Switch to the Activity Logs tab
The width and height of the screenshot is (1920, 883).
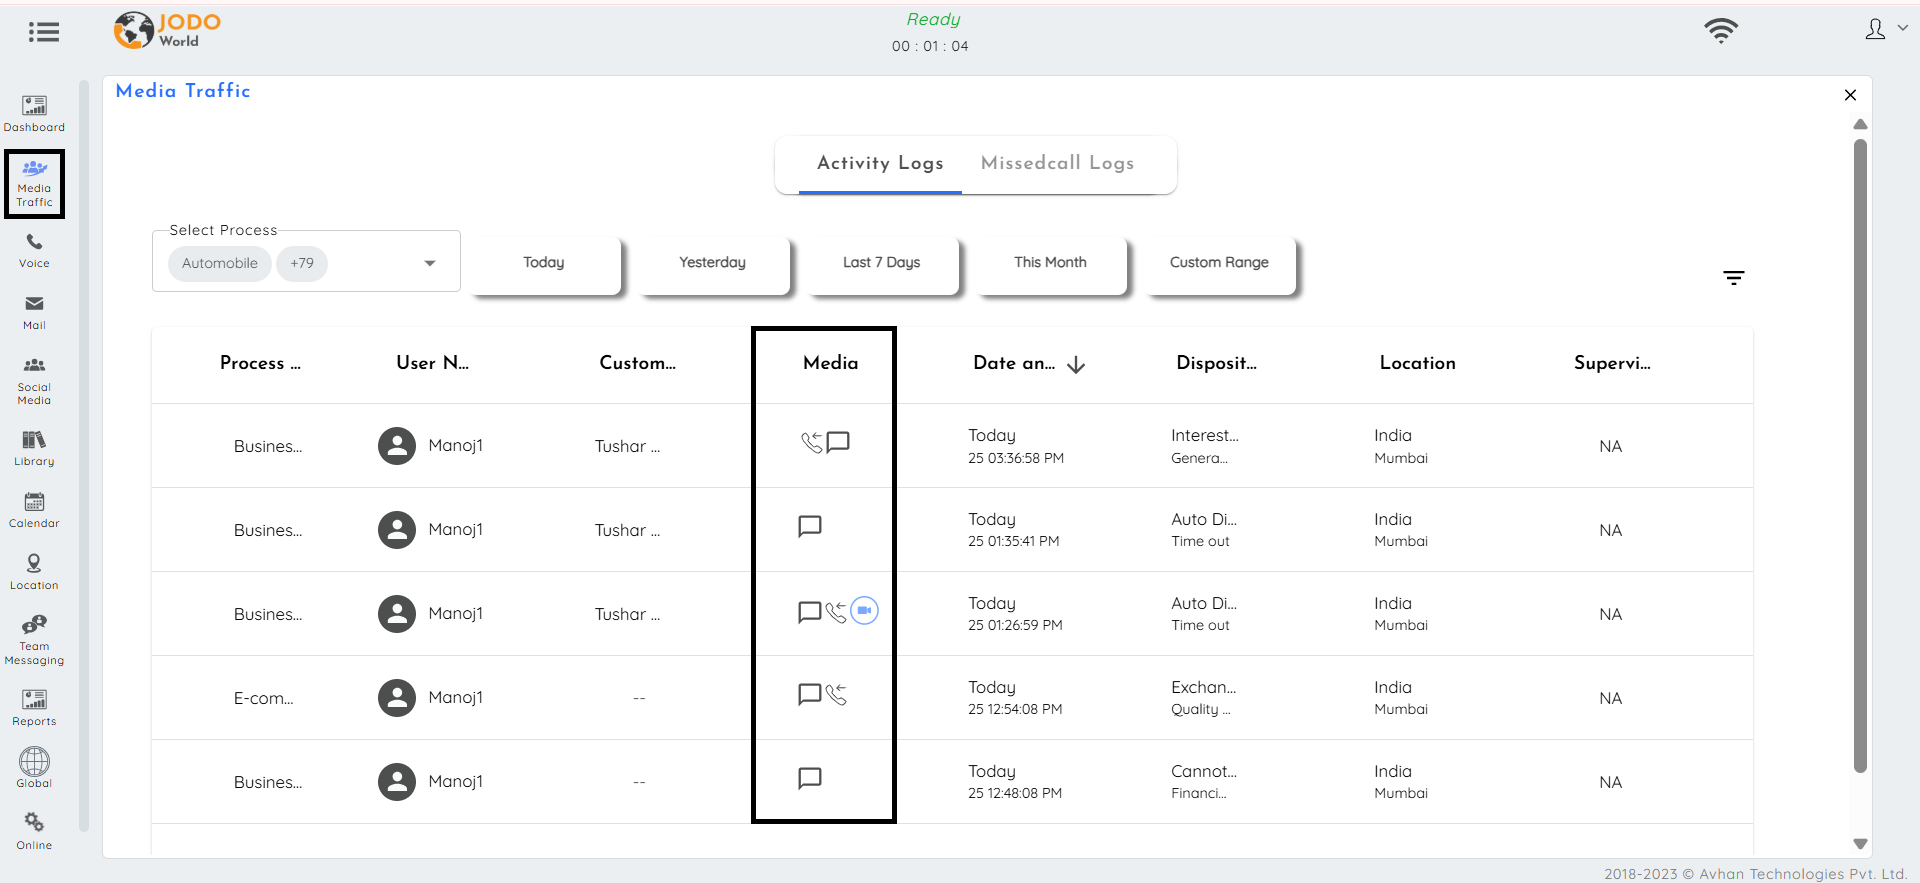(x=880, y=163)
